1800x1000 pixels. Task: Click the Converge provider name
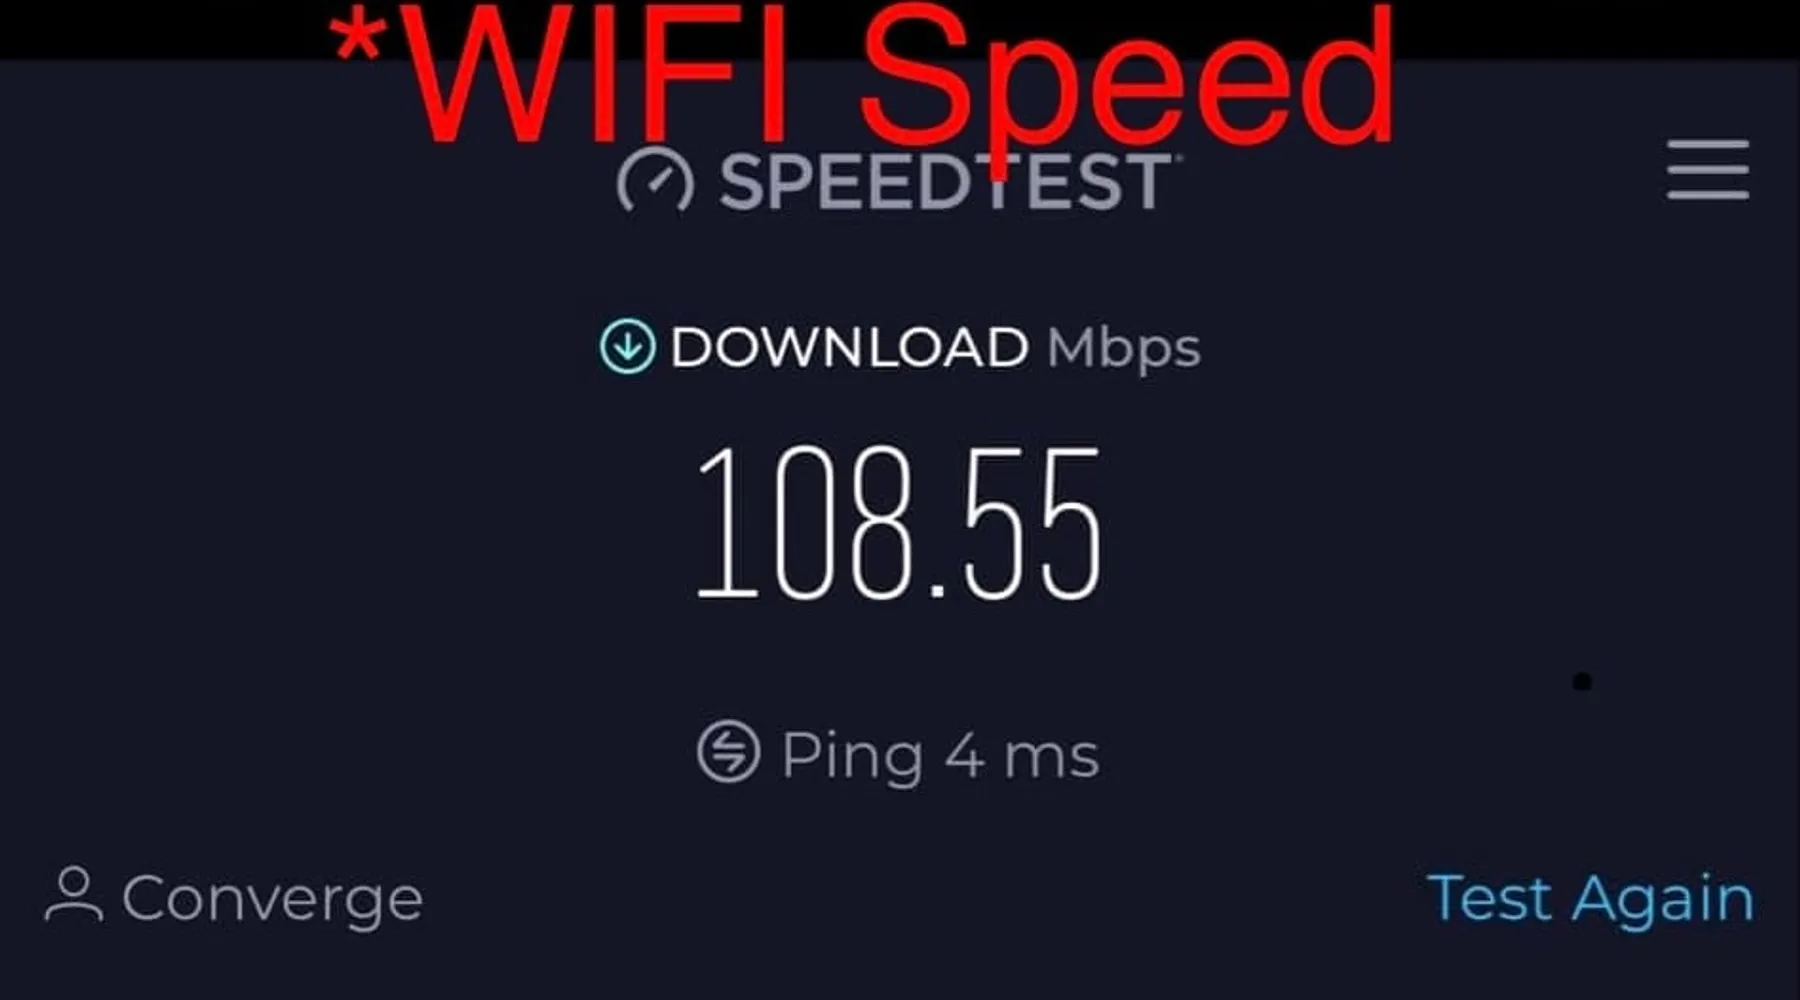point(272,900)
